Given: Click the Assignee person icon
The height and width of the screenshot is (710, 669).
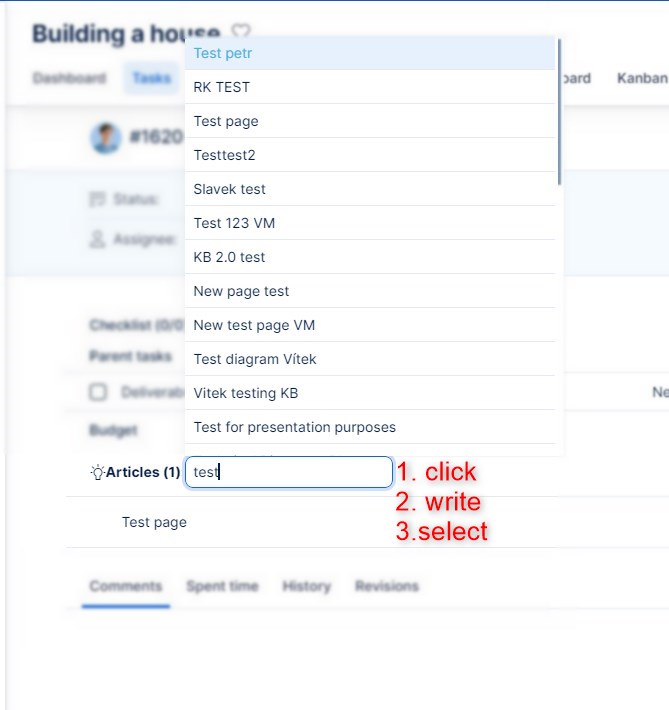Looking at the screenshot, I should tap(98, 239).
